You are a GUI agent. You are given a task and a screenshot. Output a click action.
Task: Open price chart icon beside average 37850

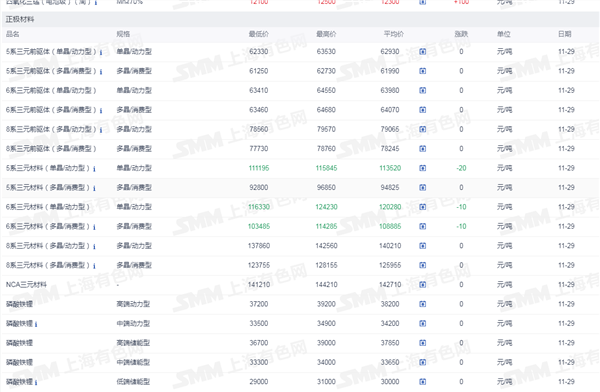click(422, 343)
